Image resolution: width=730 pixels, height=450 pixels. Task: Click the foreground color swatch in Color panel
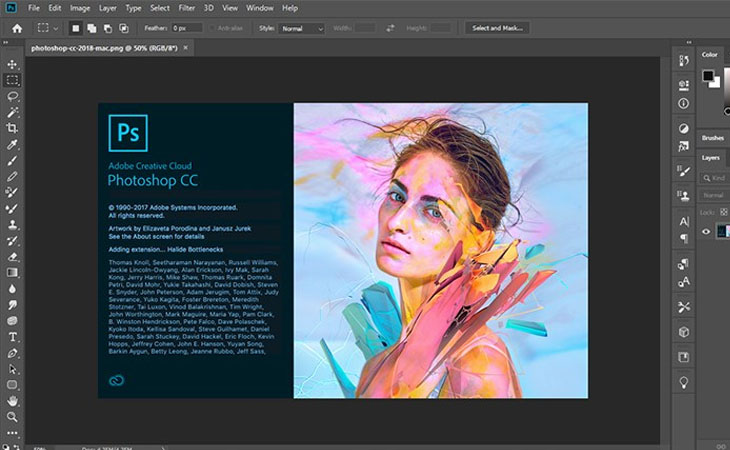pyautogui.click(x=708, y=75)
